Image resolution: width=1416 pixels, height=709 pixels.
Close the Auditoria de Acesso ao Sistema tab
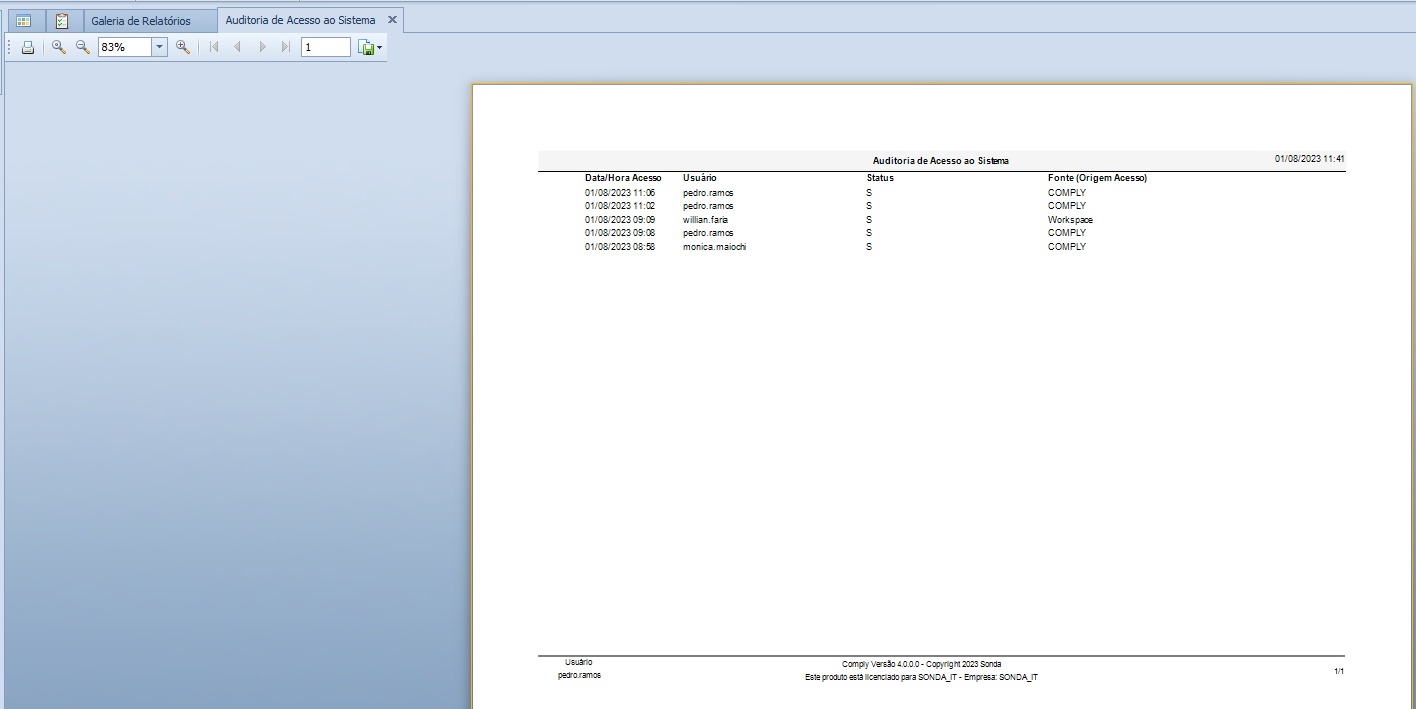tap(392, 20)
